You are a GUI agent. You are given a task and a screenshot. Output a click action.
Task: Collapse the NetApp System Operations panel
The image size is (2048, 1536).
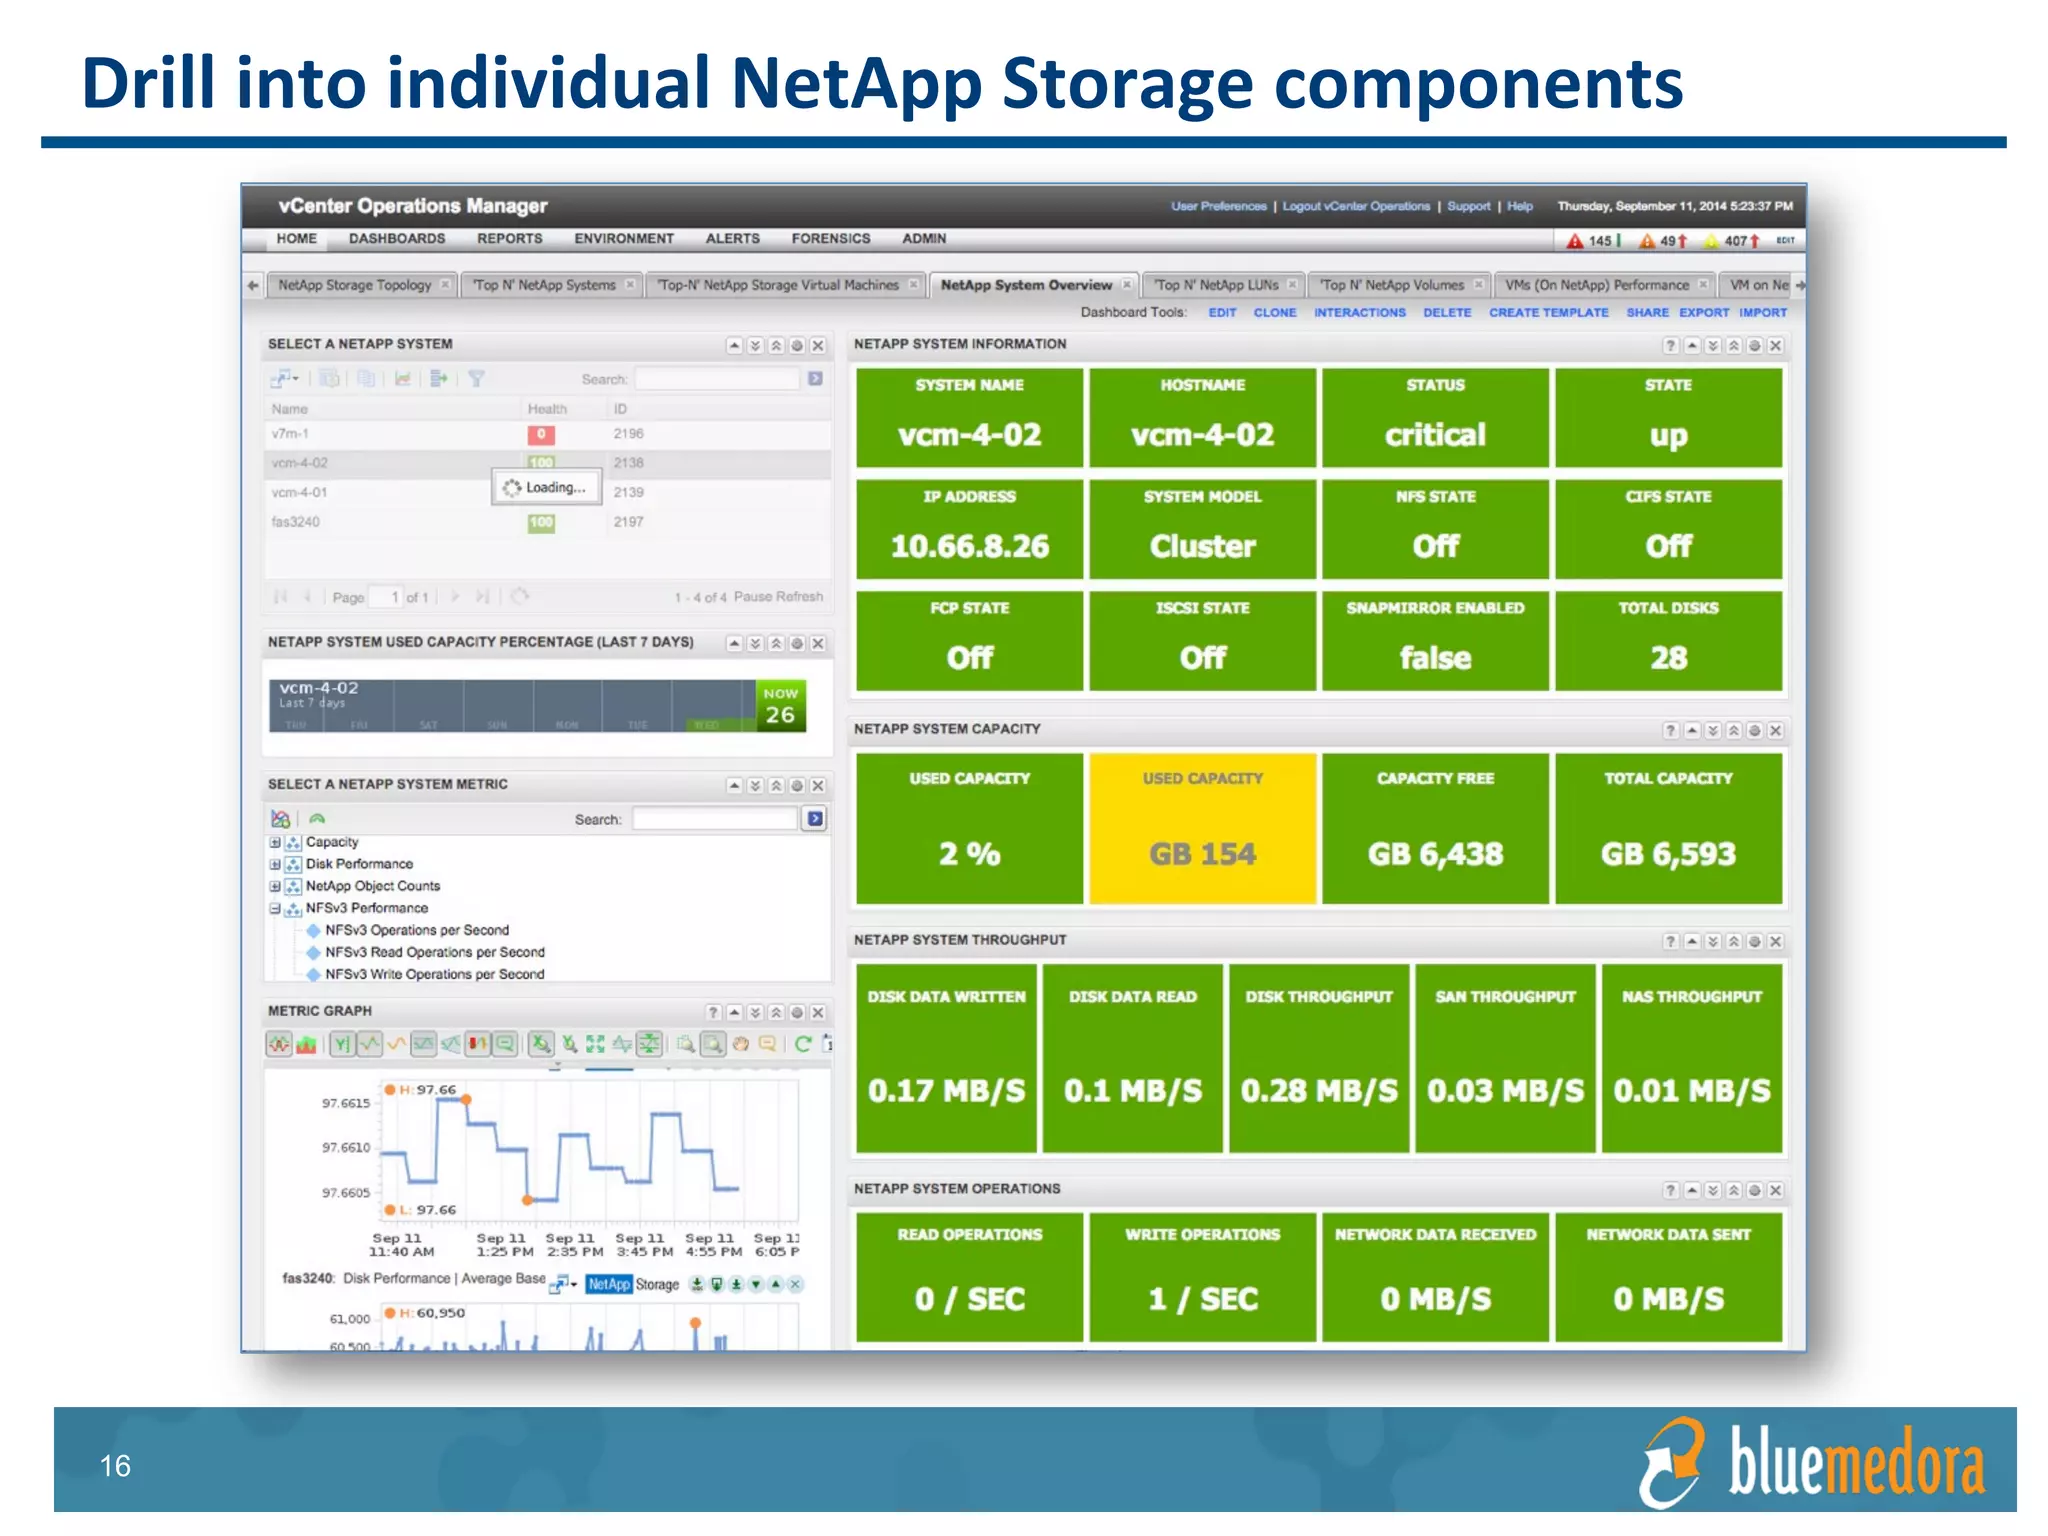(1692, 1191)
